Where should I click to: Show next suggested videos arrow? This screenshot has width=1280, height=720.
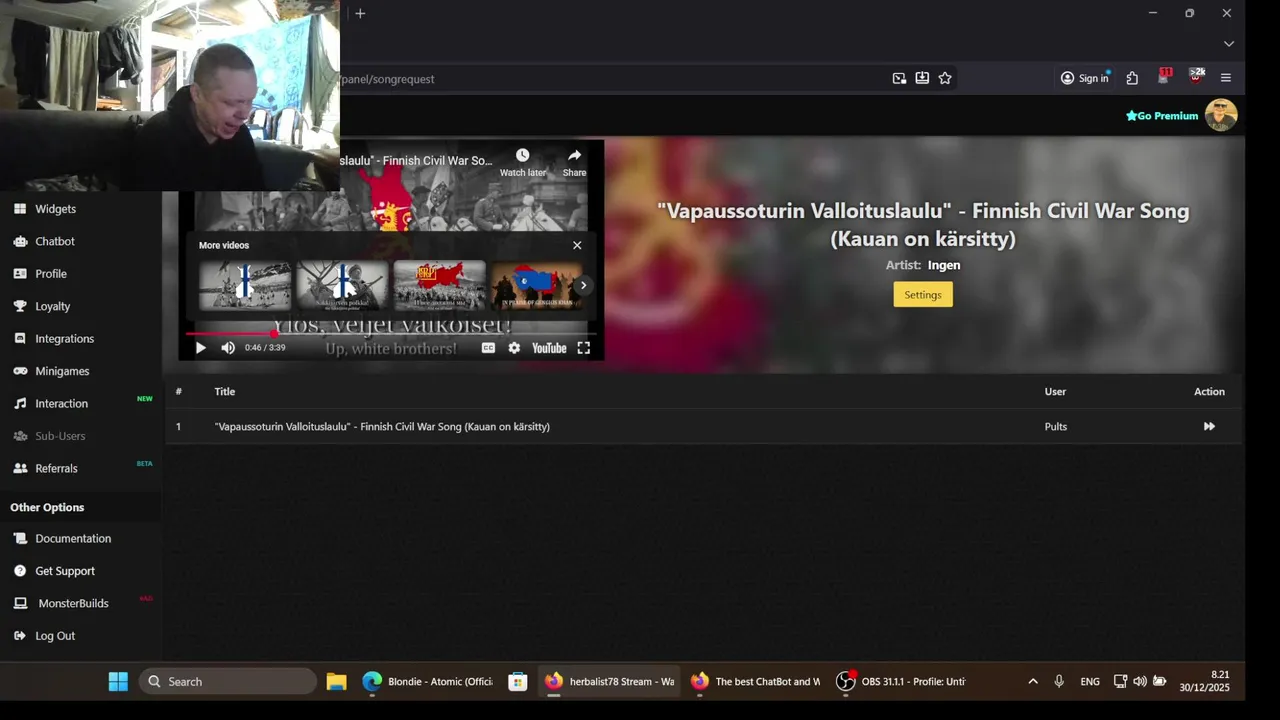pos(583,285)
